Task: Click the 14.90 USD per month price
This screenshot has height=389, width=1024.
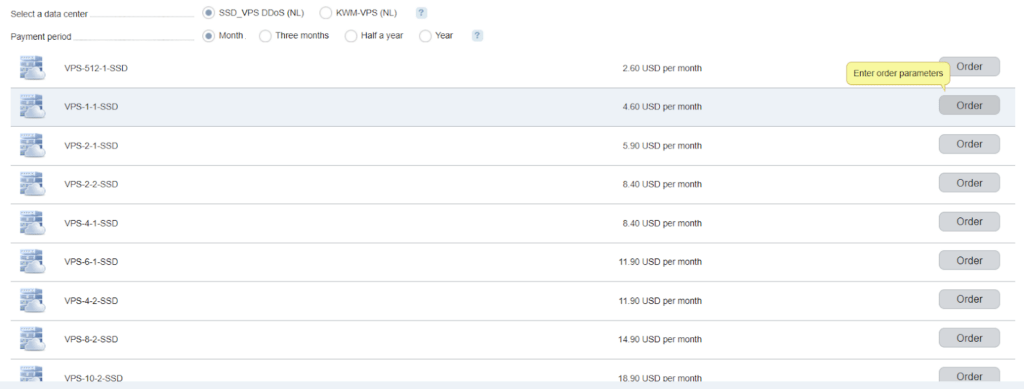Action: 660,340
